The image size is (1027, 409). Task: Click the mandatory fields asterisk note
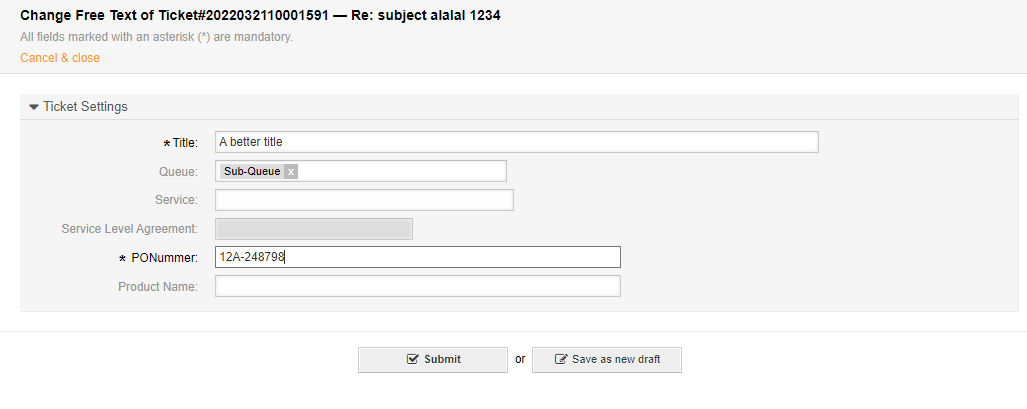[156, 37]
